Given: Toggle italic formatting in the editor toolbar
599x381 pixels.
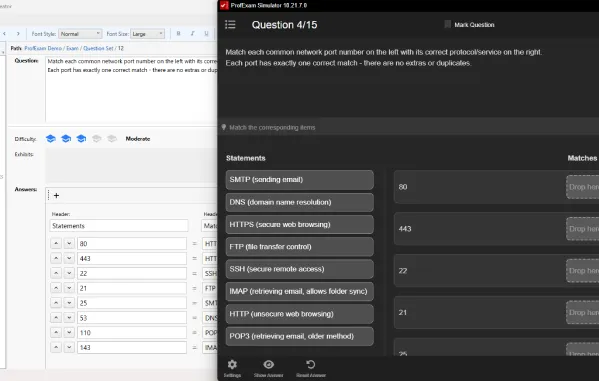Looking at the screenshot, I should (x=193, y=34).
